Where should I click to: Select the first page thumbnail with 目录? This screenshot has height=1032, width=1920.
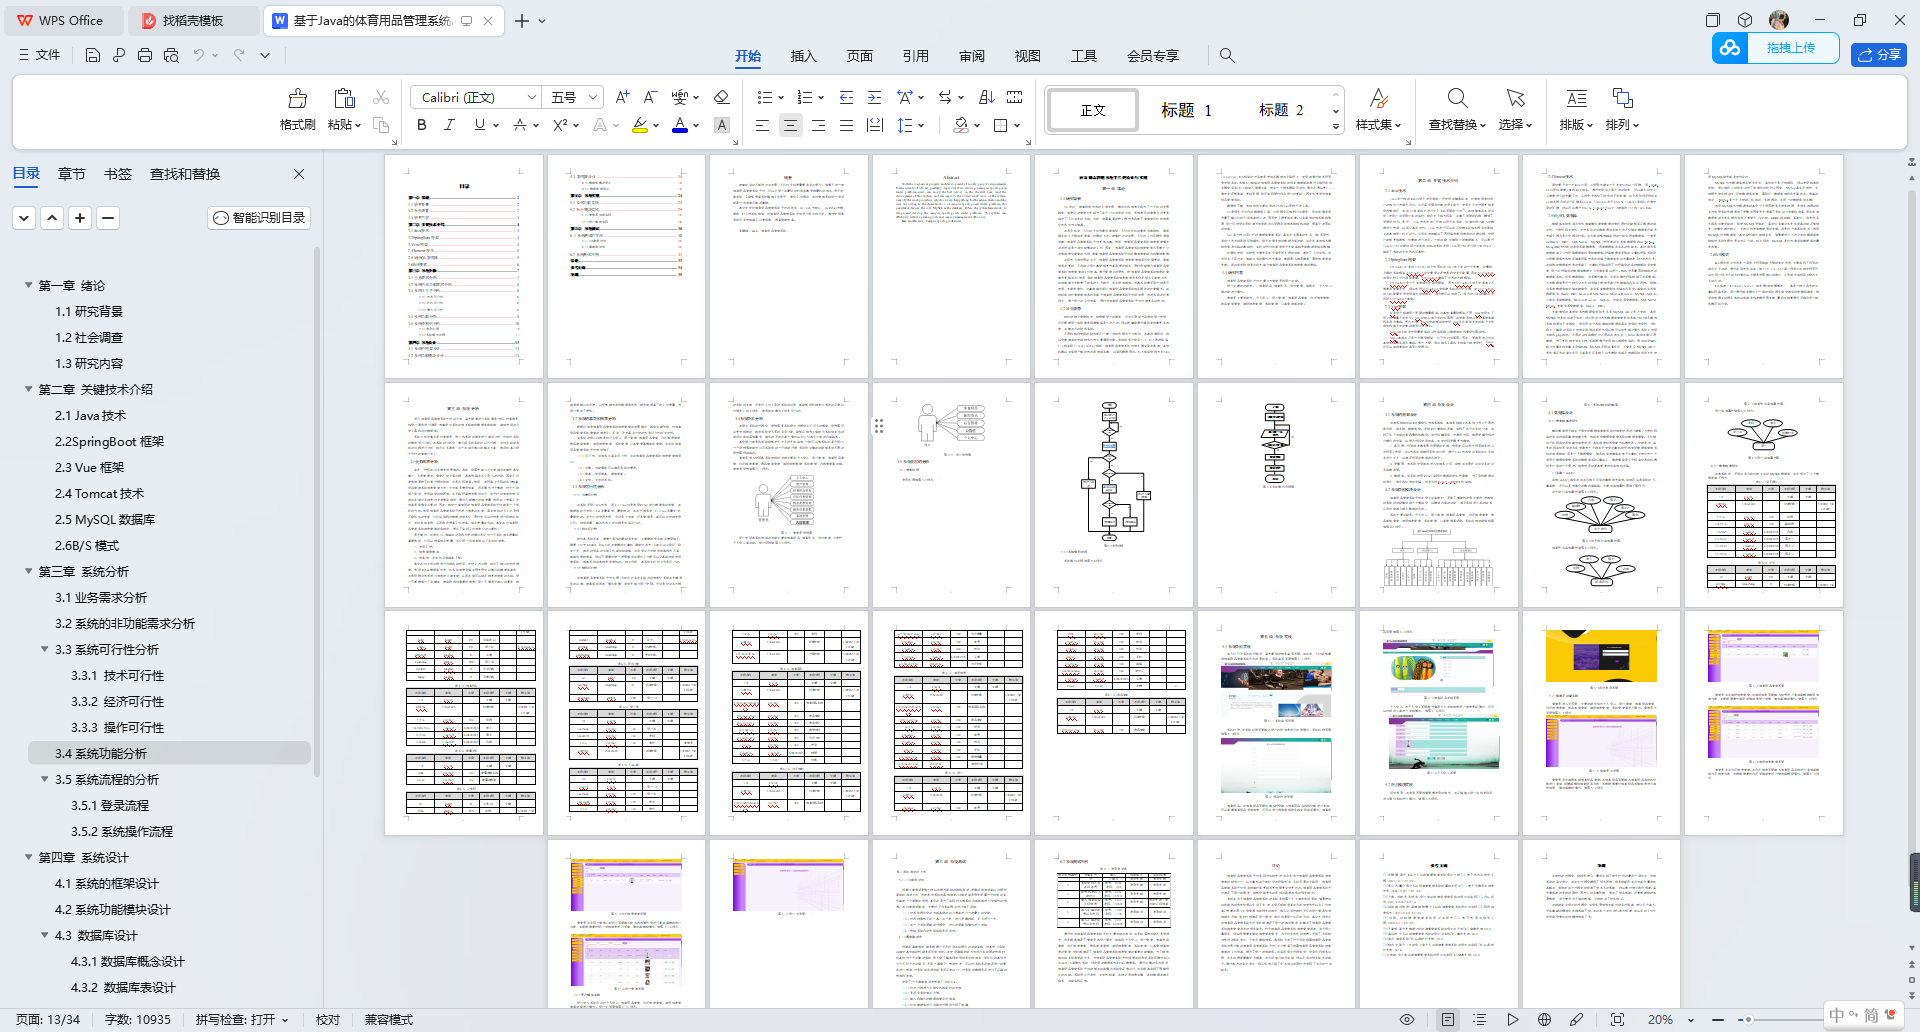[464, 267]
